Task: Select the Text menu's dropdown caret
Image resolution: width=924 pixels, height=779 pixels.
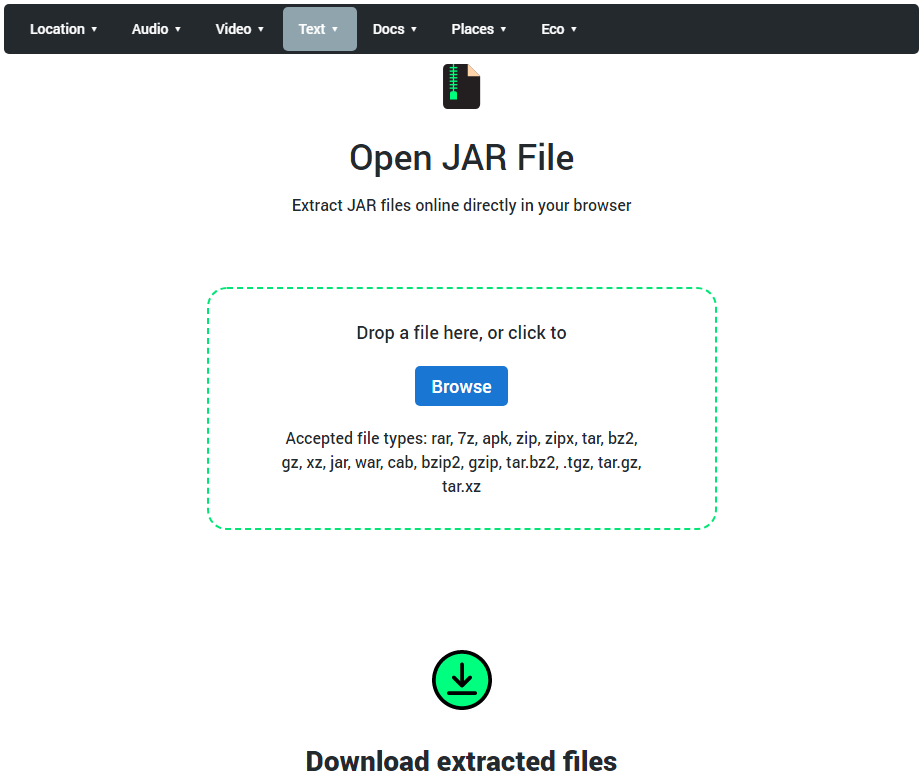Action: tap(334, 29)
